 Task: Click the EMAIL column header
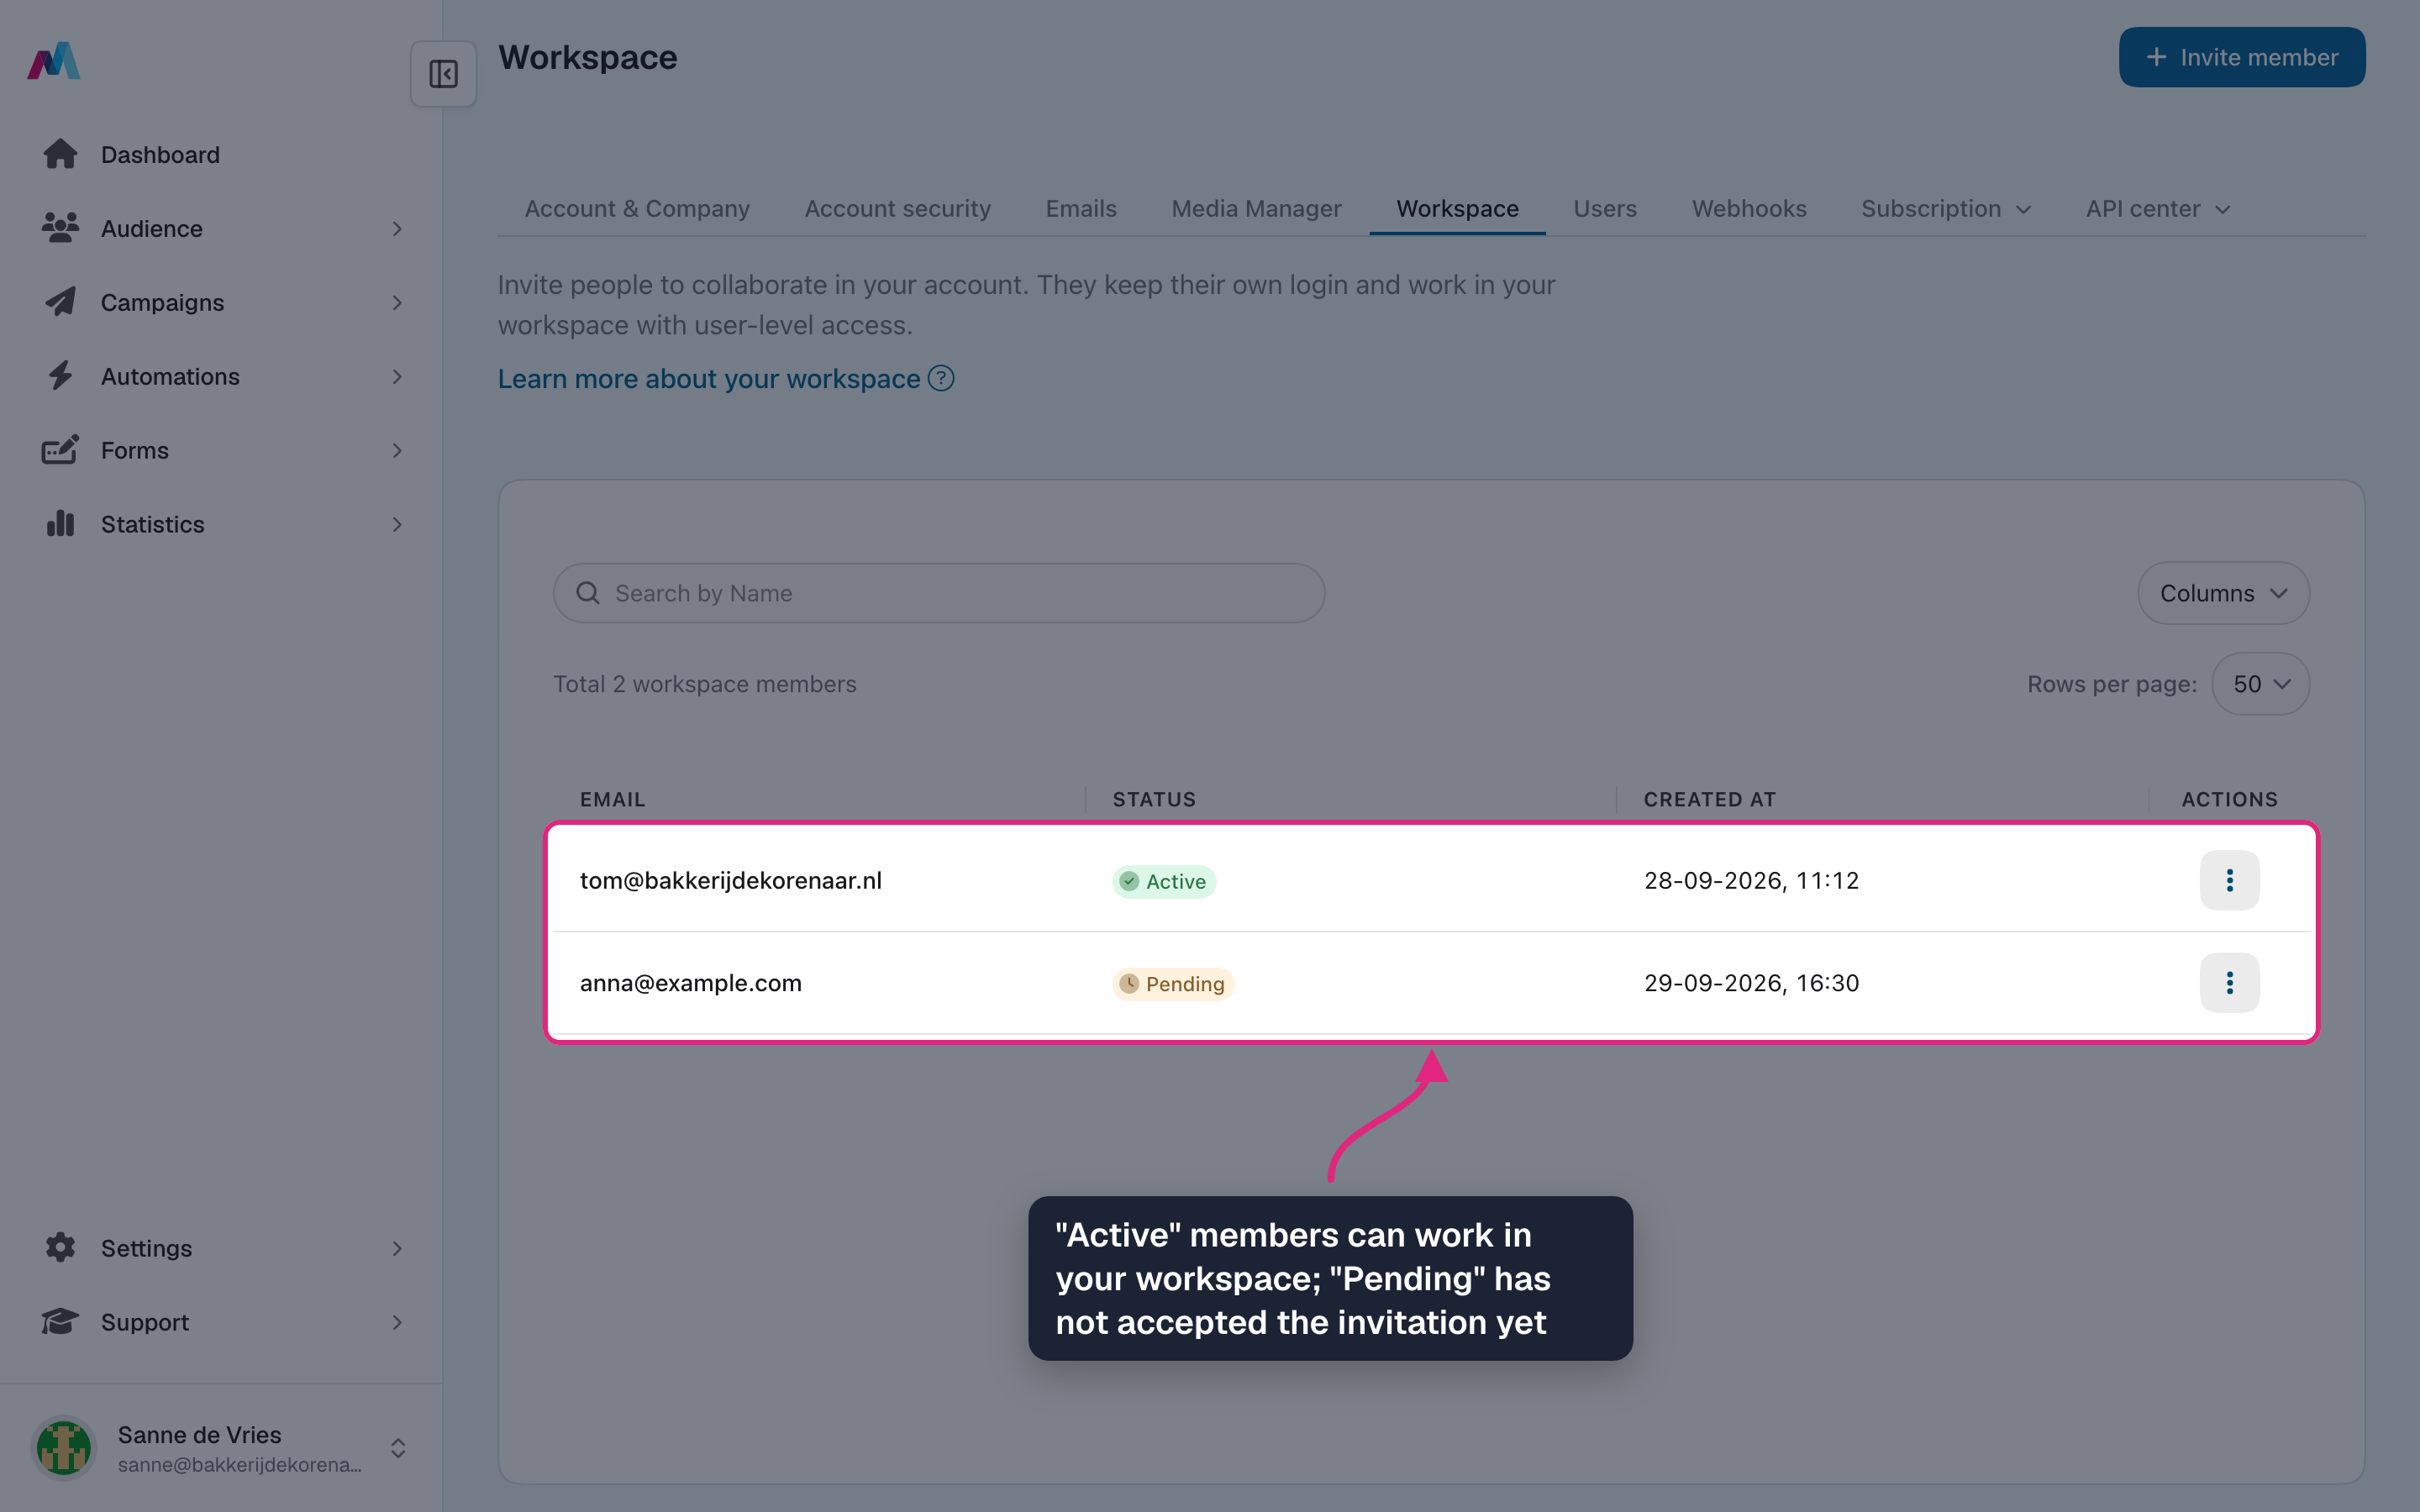pos(612,799)
